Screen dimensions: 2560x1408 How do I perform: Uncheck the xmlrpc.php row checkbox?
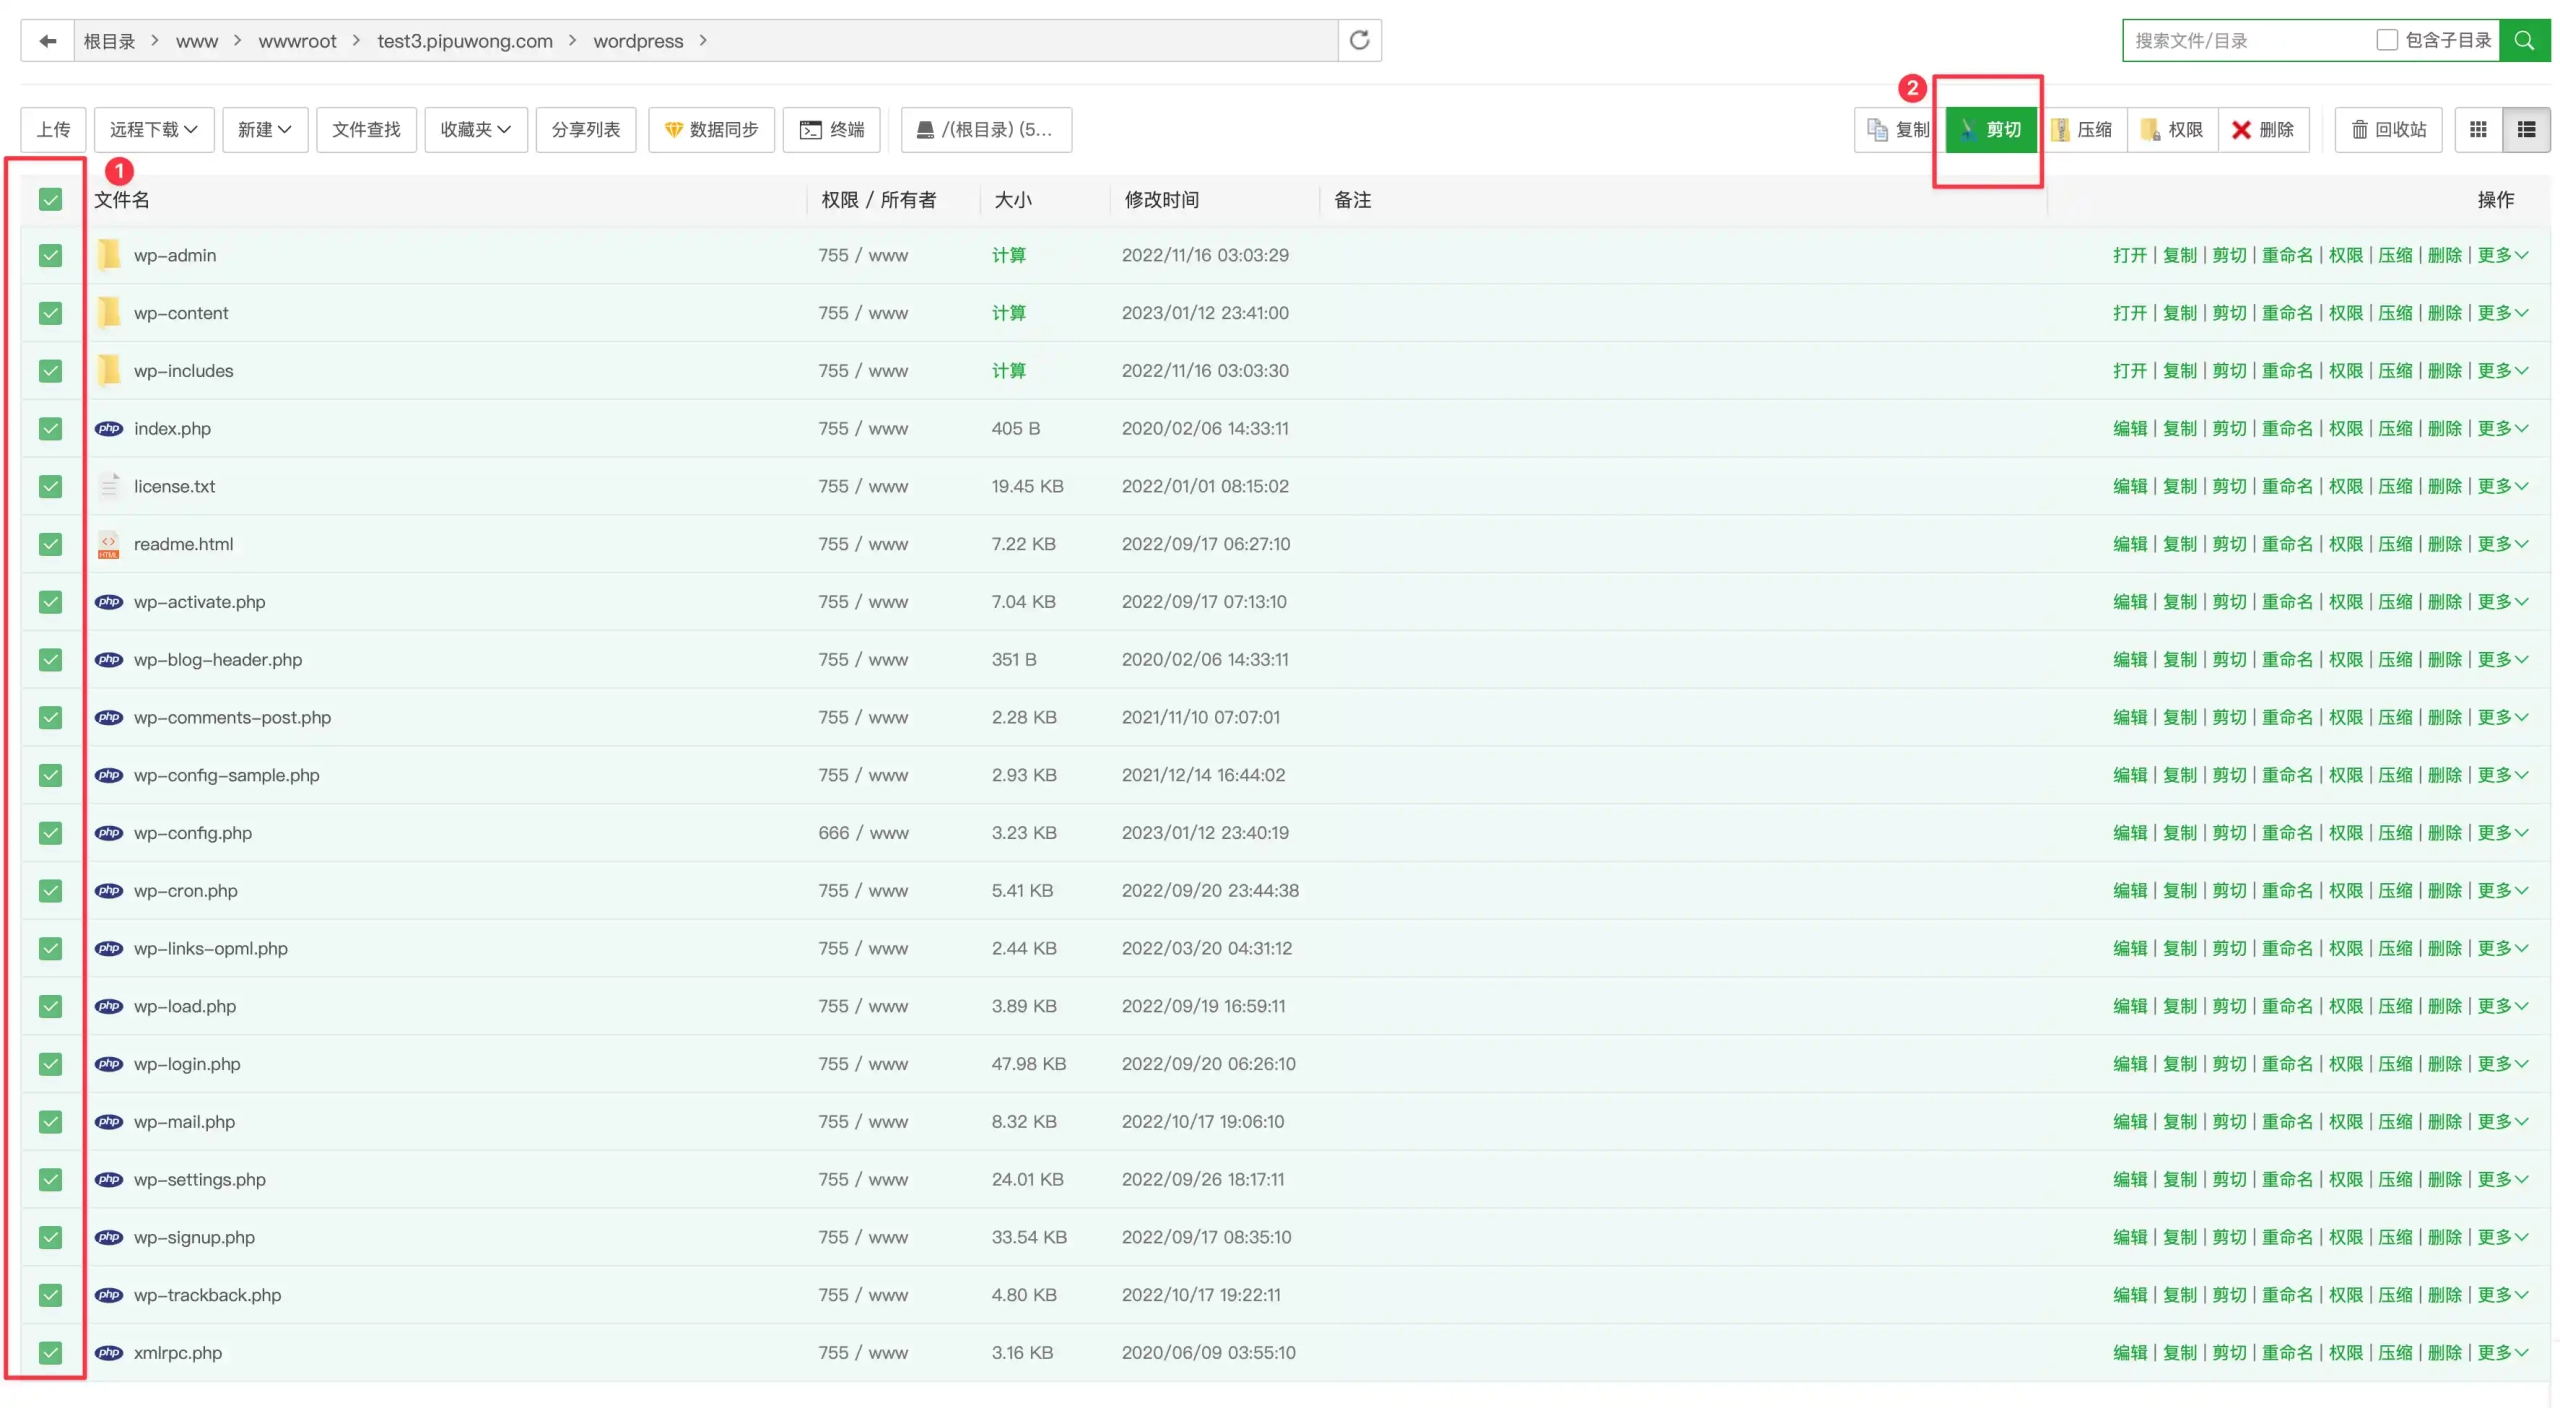point(50,1353)
